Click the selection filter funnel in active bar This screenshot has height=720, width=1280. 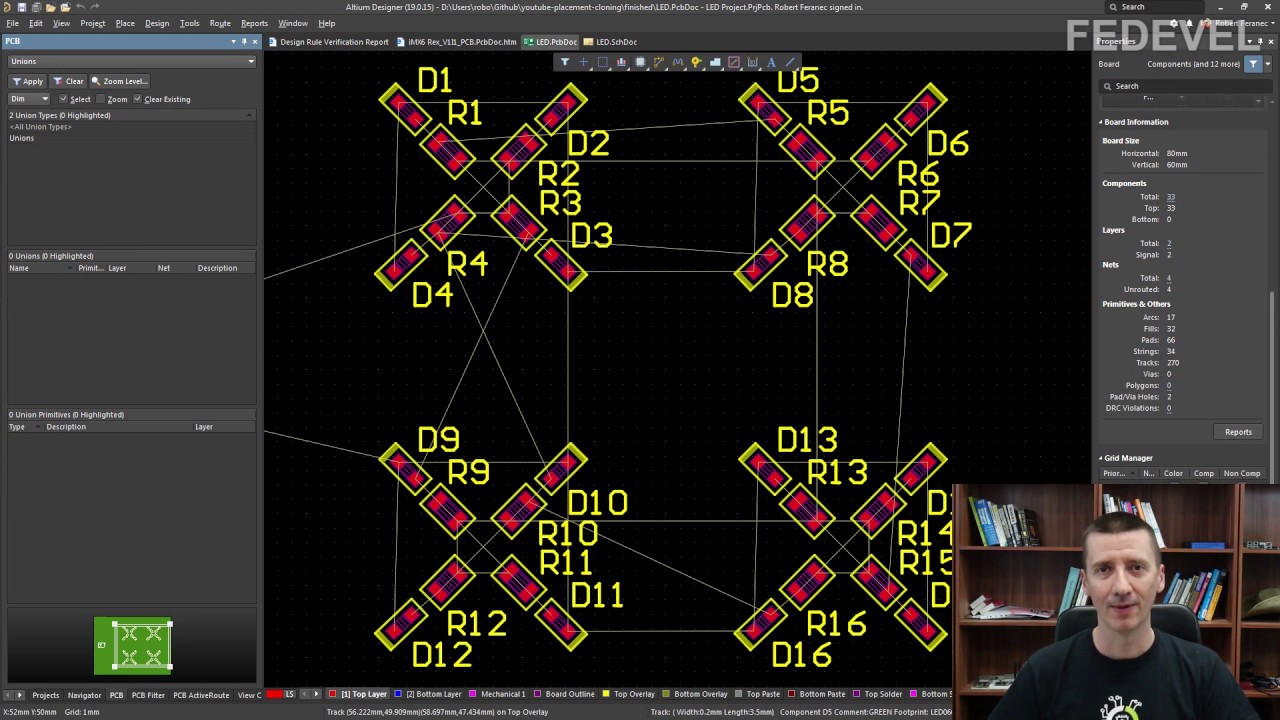565,62
